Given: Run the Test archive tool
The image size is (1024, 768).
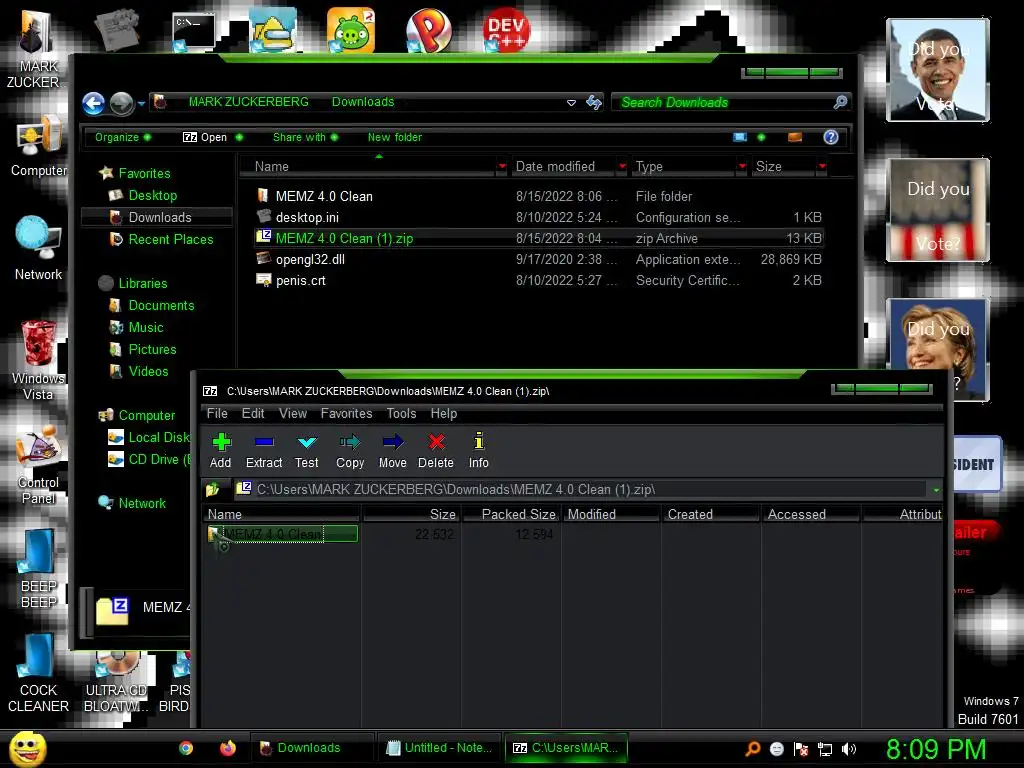Looking at the screenshot, I should 306,450.
